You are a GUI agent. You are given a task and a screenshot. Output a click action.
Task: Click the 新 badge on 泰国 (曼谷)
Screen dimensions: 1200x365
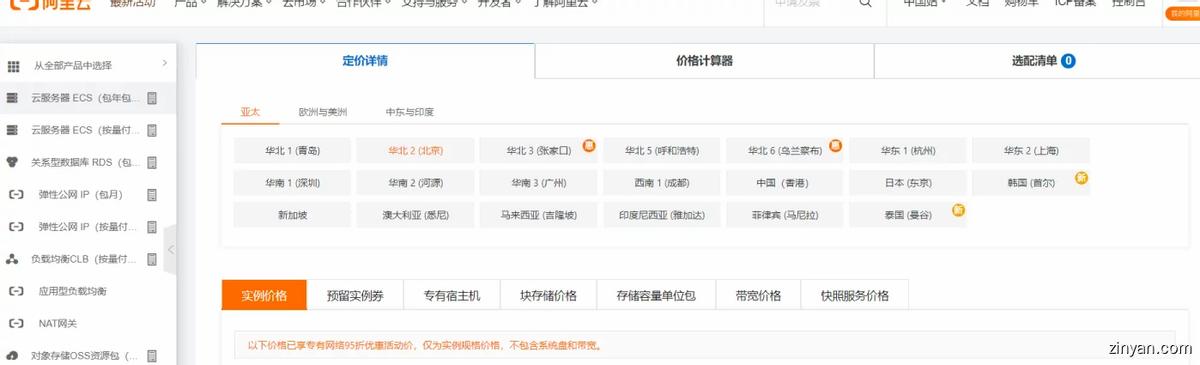click(958, 210)
